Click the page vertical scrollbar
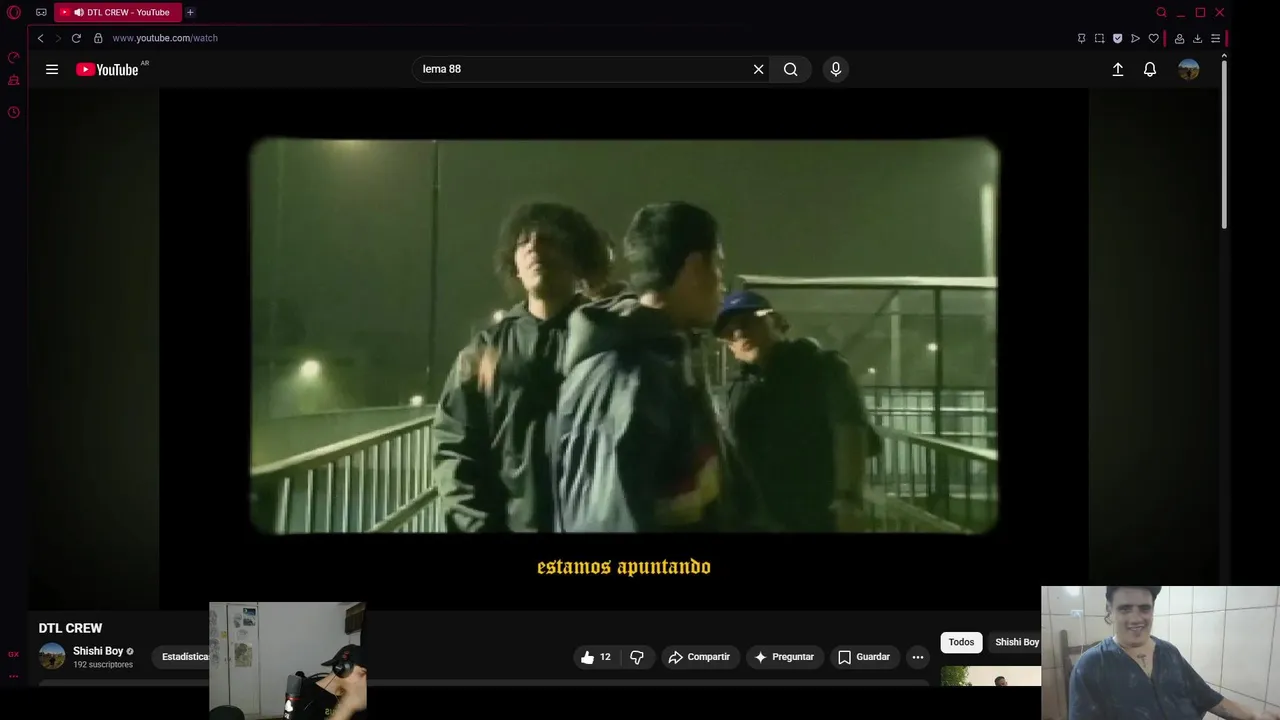This screenshot has width=1280, height=720. click(1224, 145)
